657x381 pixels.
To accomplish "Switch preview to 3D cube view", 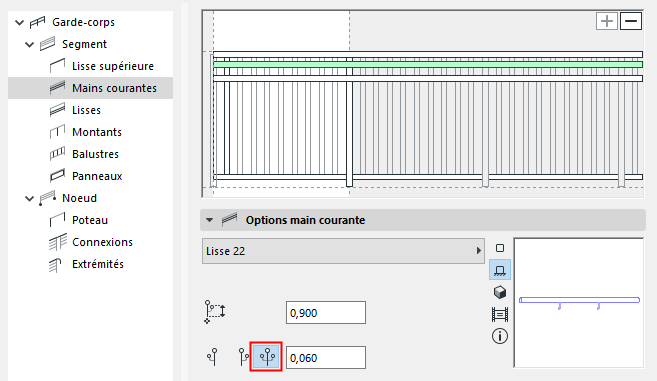I will [500, 292].
